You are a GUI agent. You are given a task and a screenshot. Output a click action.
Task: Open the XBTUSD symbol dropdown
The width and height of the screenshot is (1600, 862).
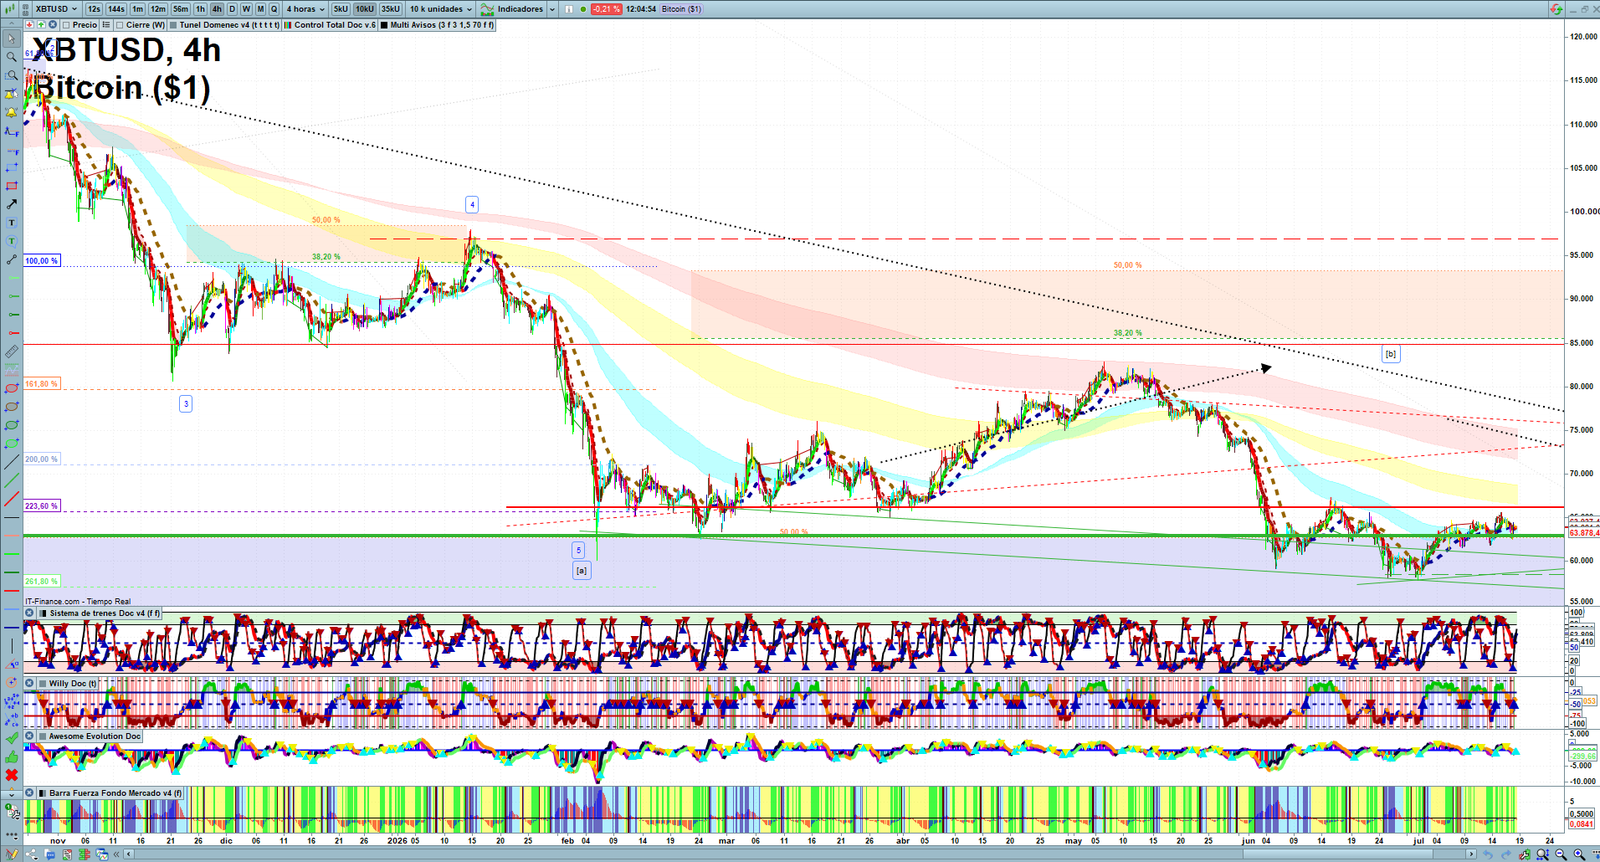[x=56, y=9]
